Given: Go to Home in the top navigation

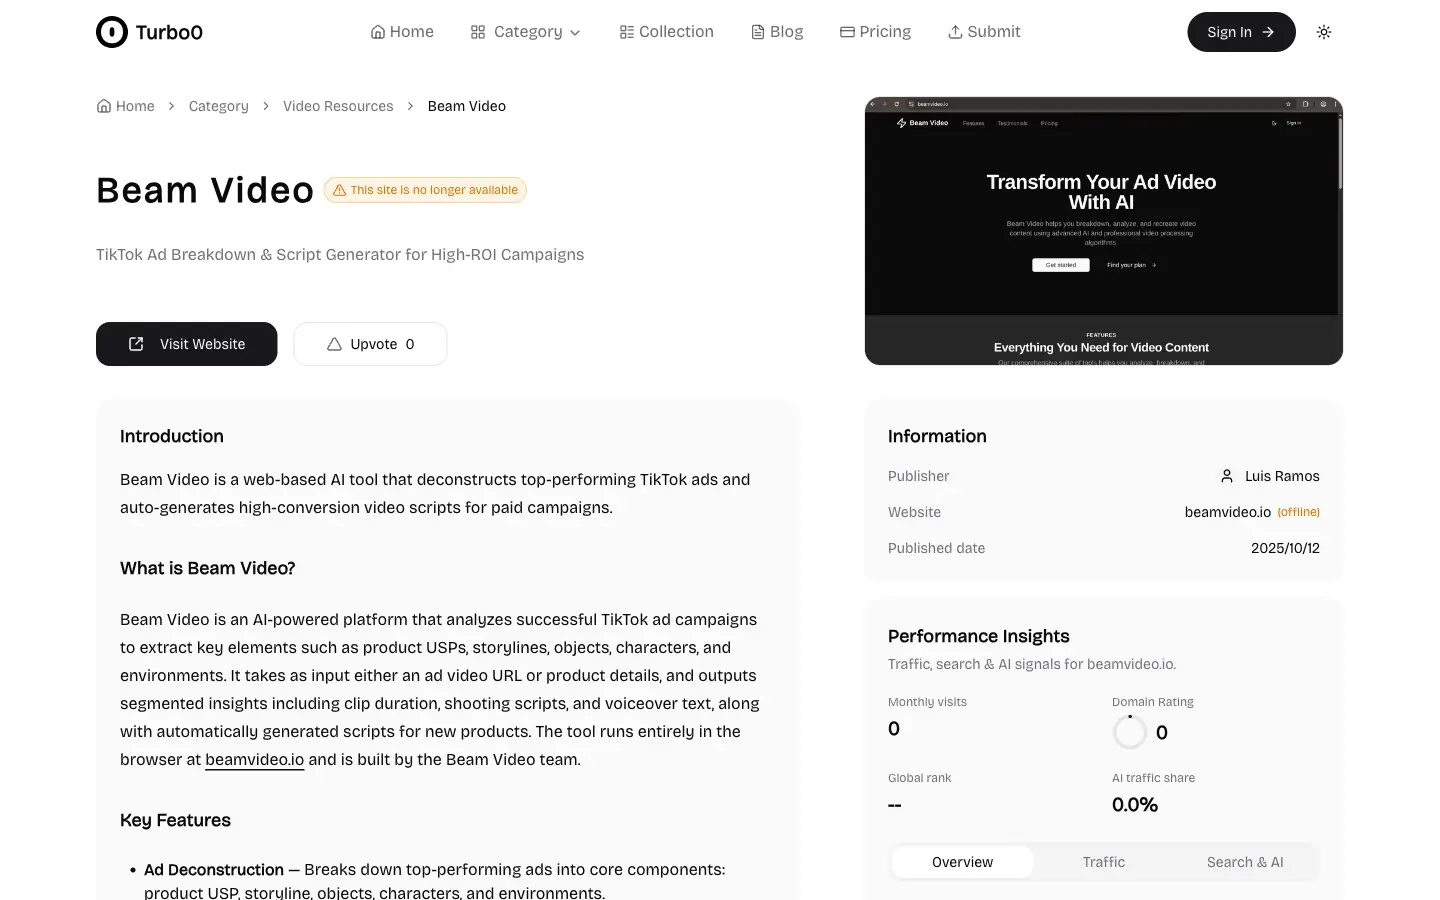Looking at the screenshot, I should 402,32.
